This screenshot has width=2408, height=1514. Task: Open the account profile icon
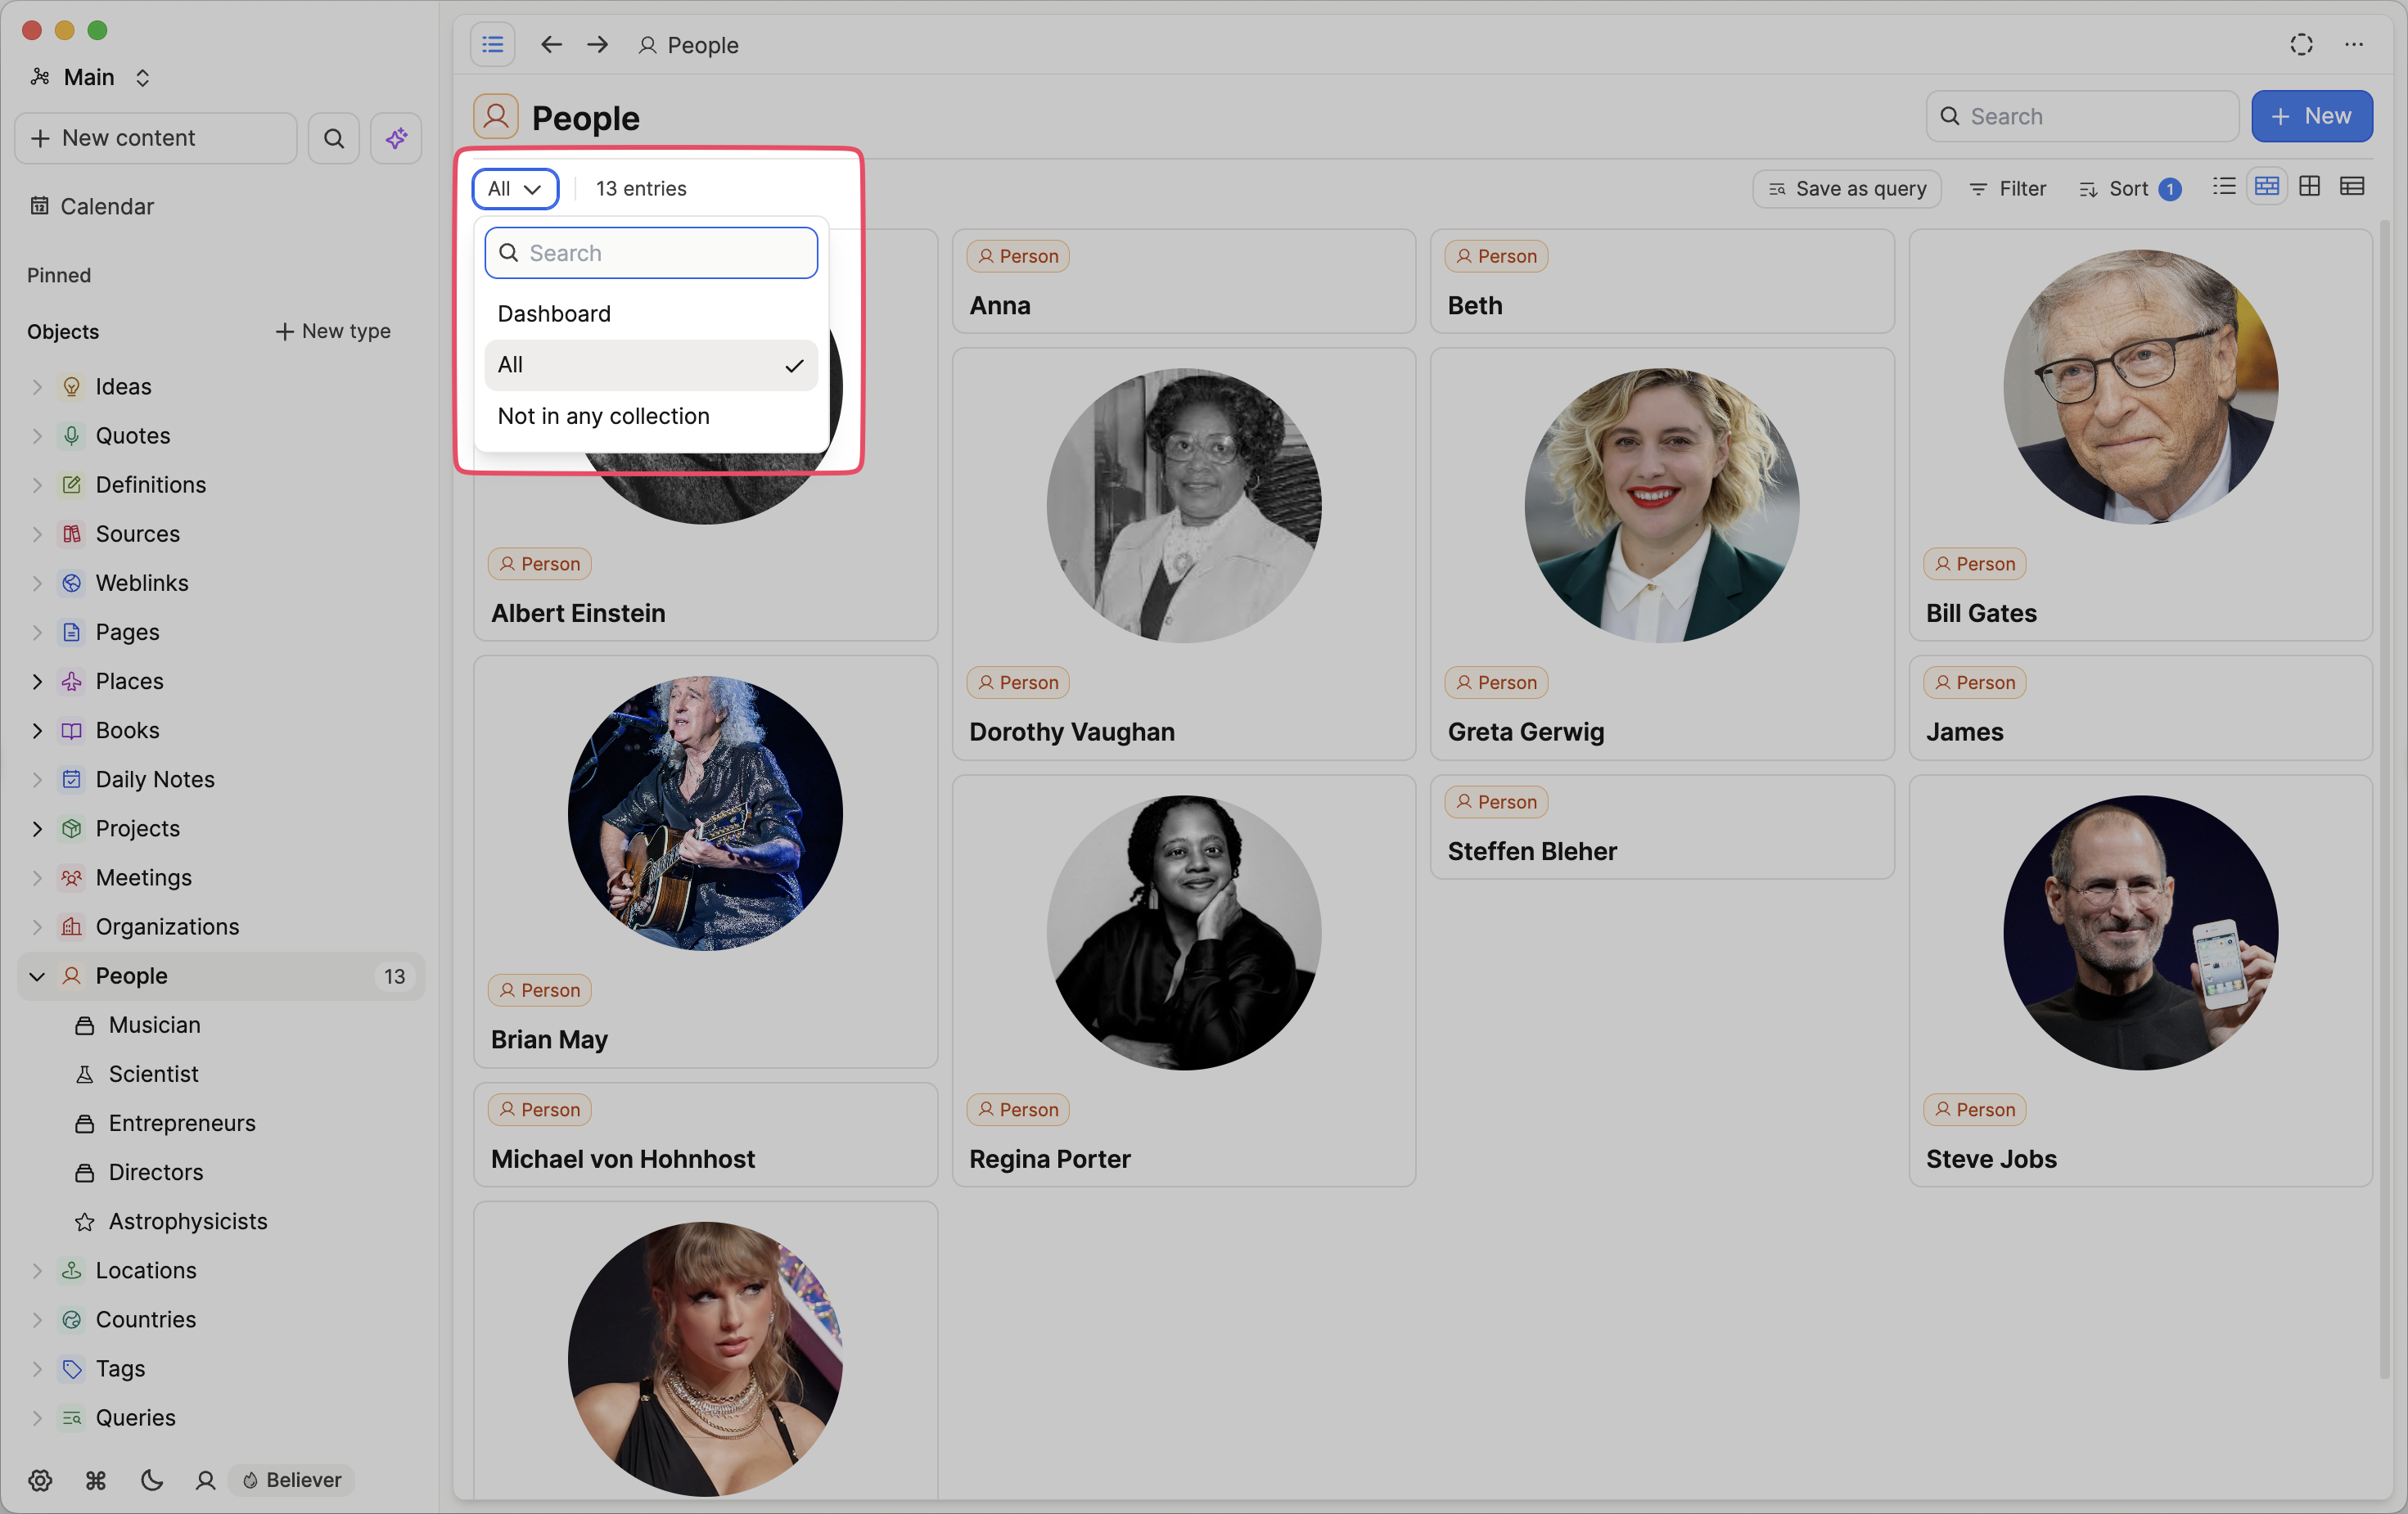click(205, 1480)
